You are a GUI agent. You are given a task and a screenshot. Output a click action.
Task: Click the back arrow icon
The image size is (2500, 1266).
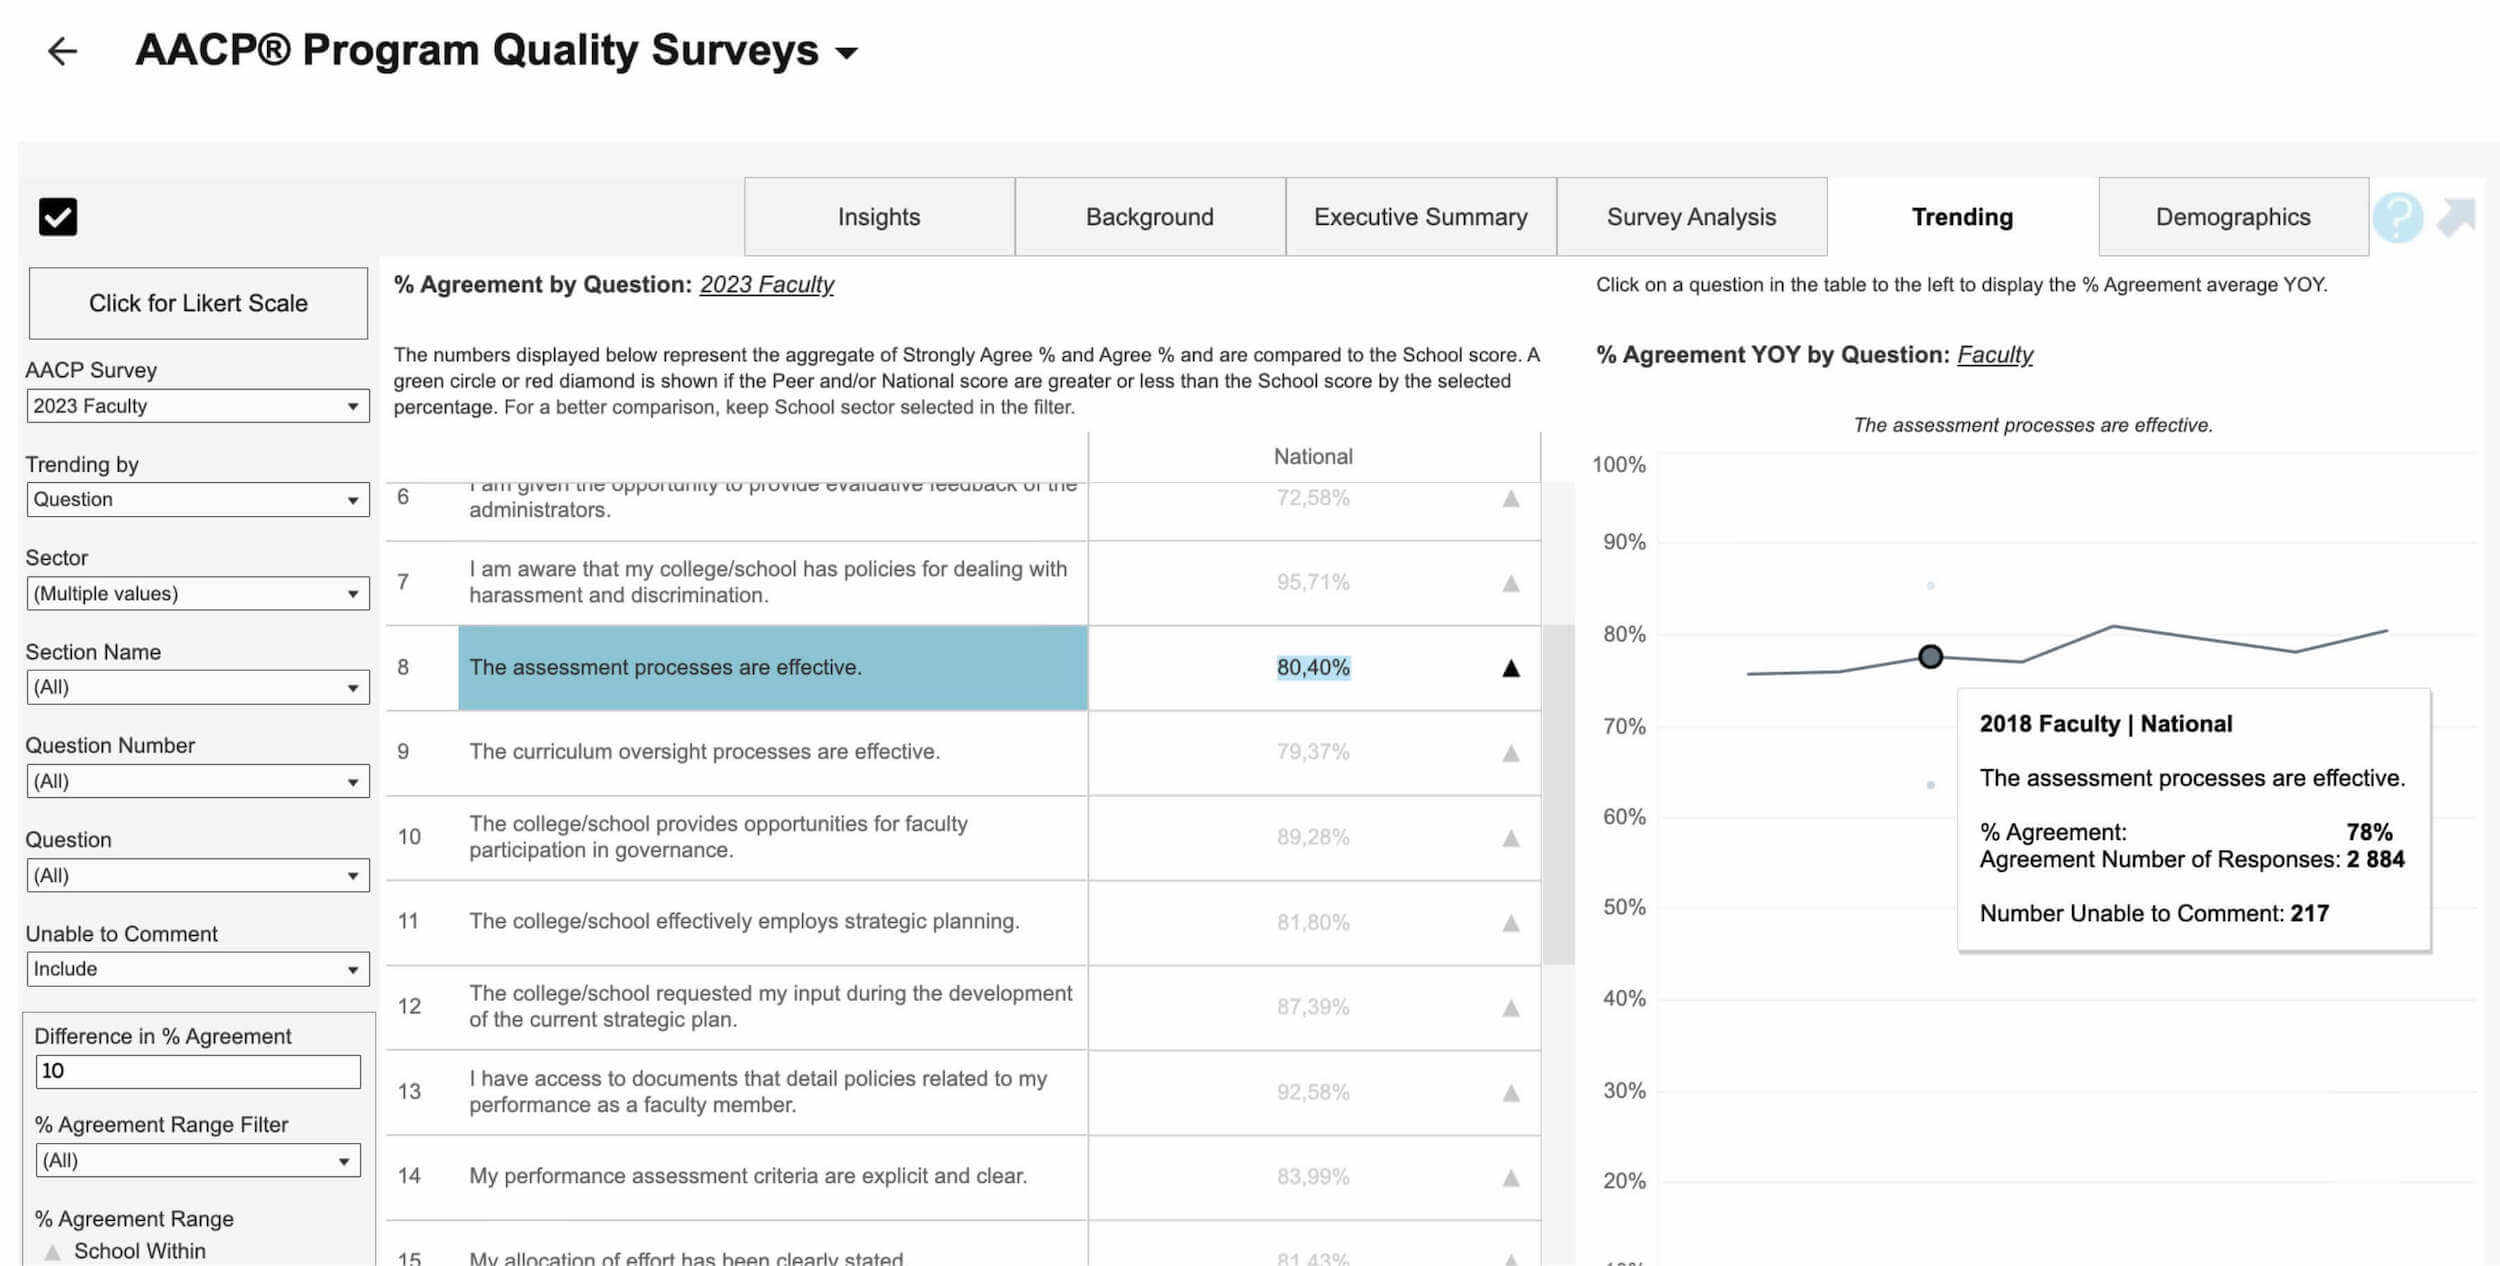[x=62, y=51]
